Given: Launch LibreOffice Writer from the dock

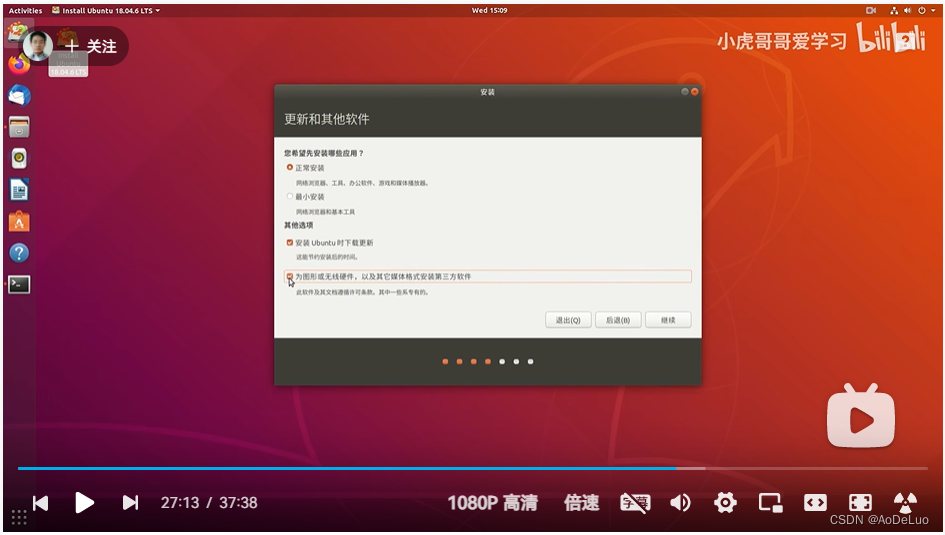Looking at the screenshot, I should click(19, 190).
